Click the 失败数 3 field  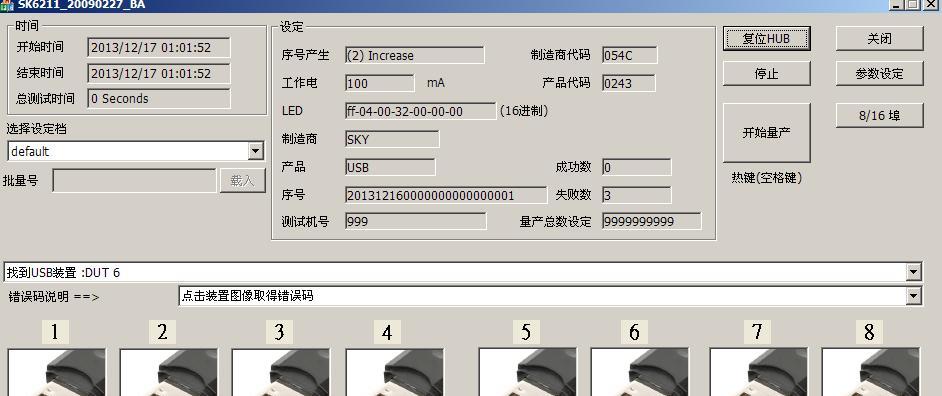tap(636, 195)
